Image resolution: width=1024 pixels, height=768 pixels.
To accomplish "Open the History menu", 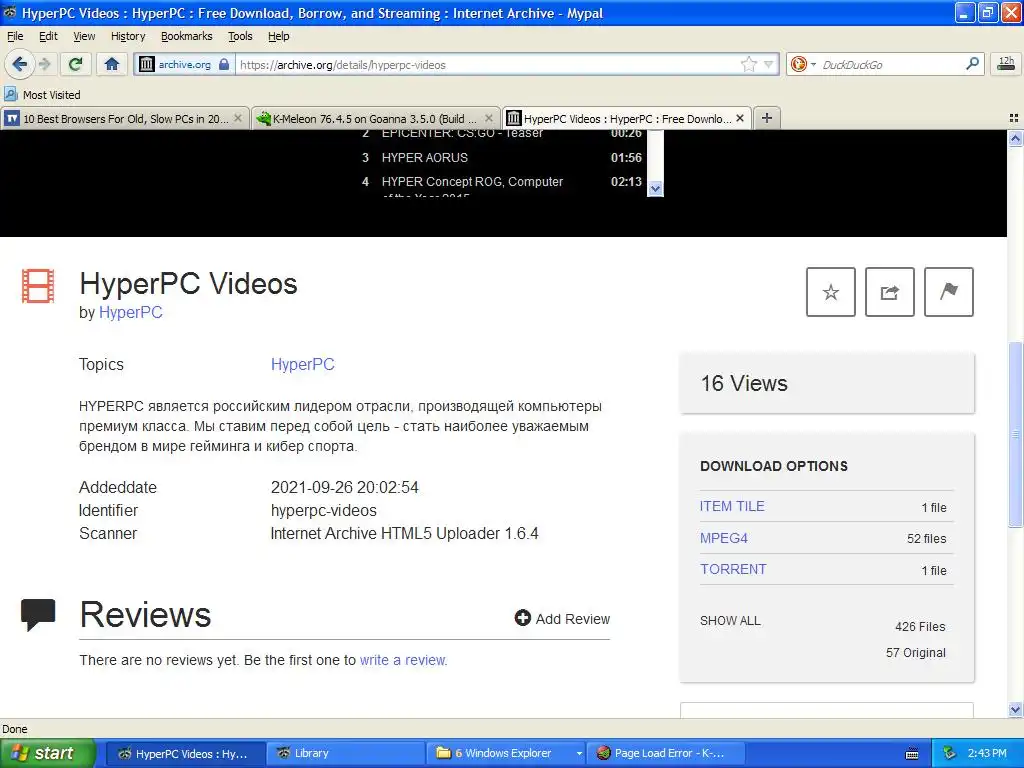I will click(x=127, y=36).
